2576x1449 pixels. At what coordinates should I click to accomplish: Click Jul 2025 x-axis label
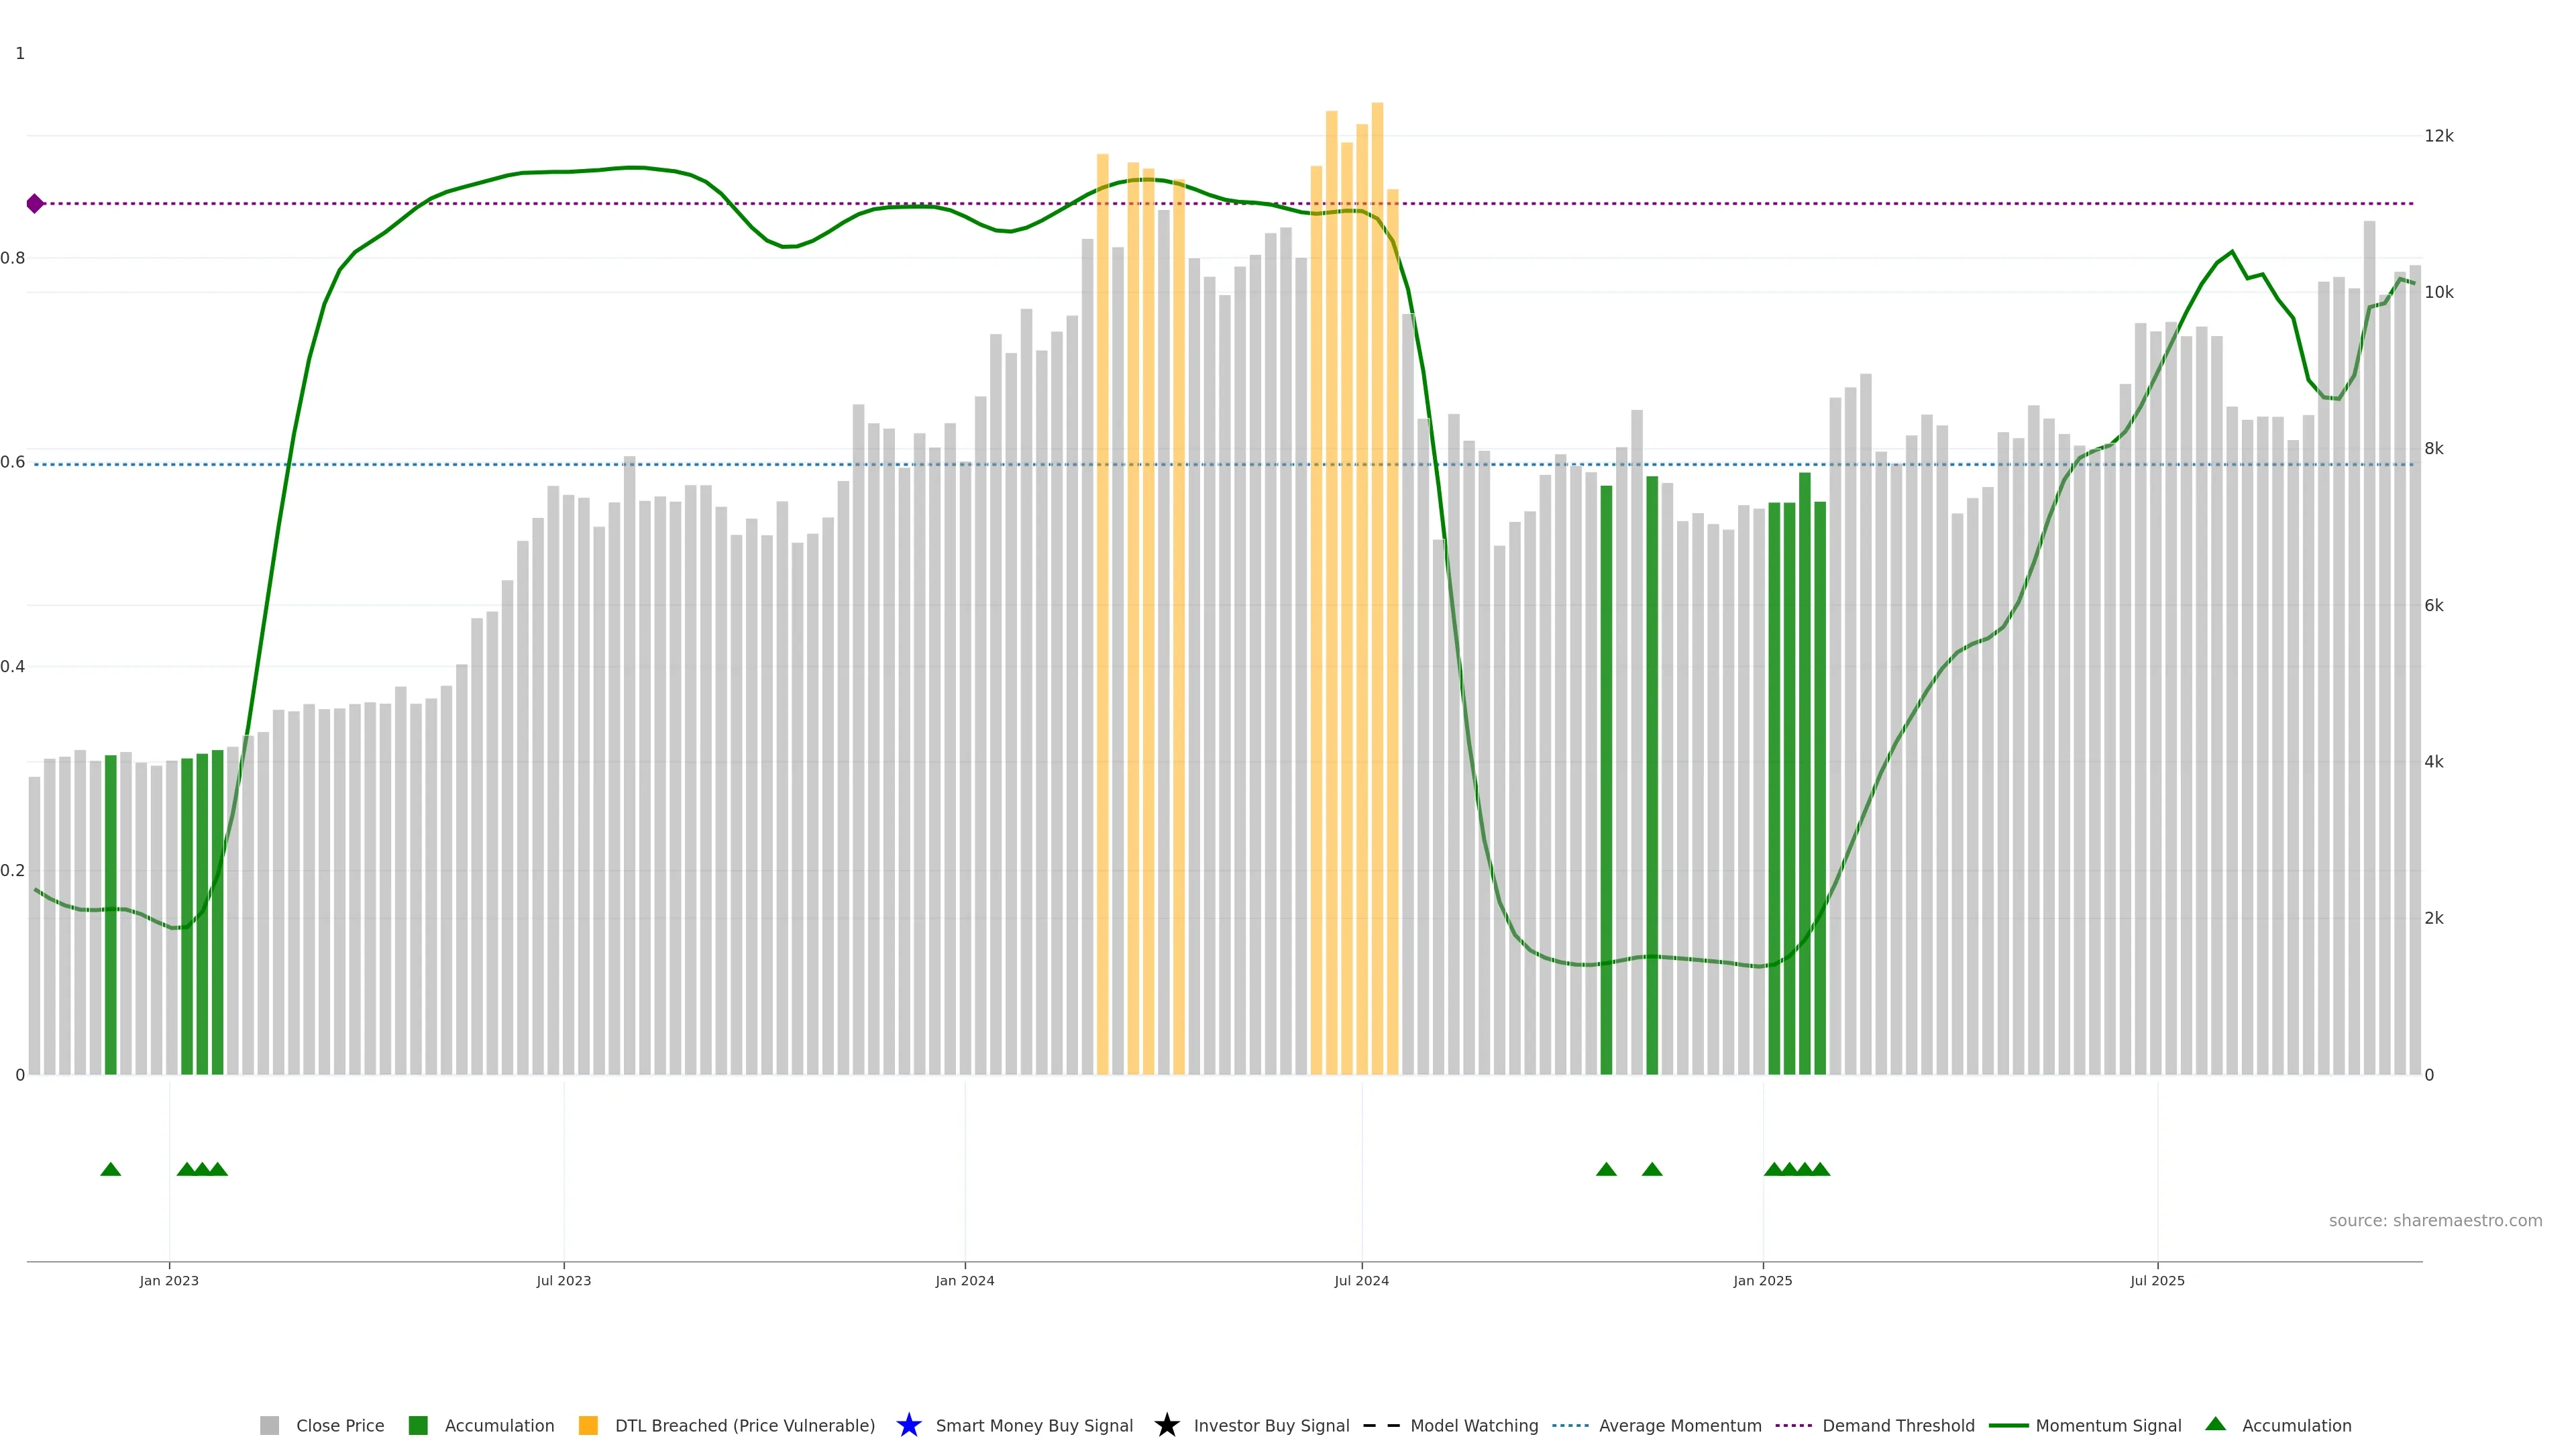click(x=2157, y=1281)
